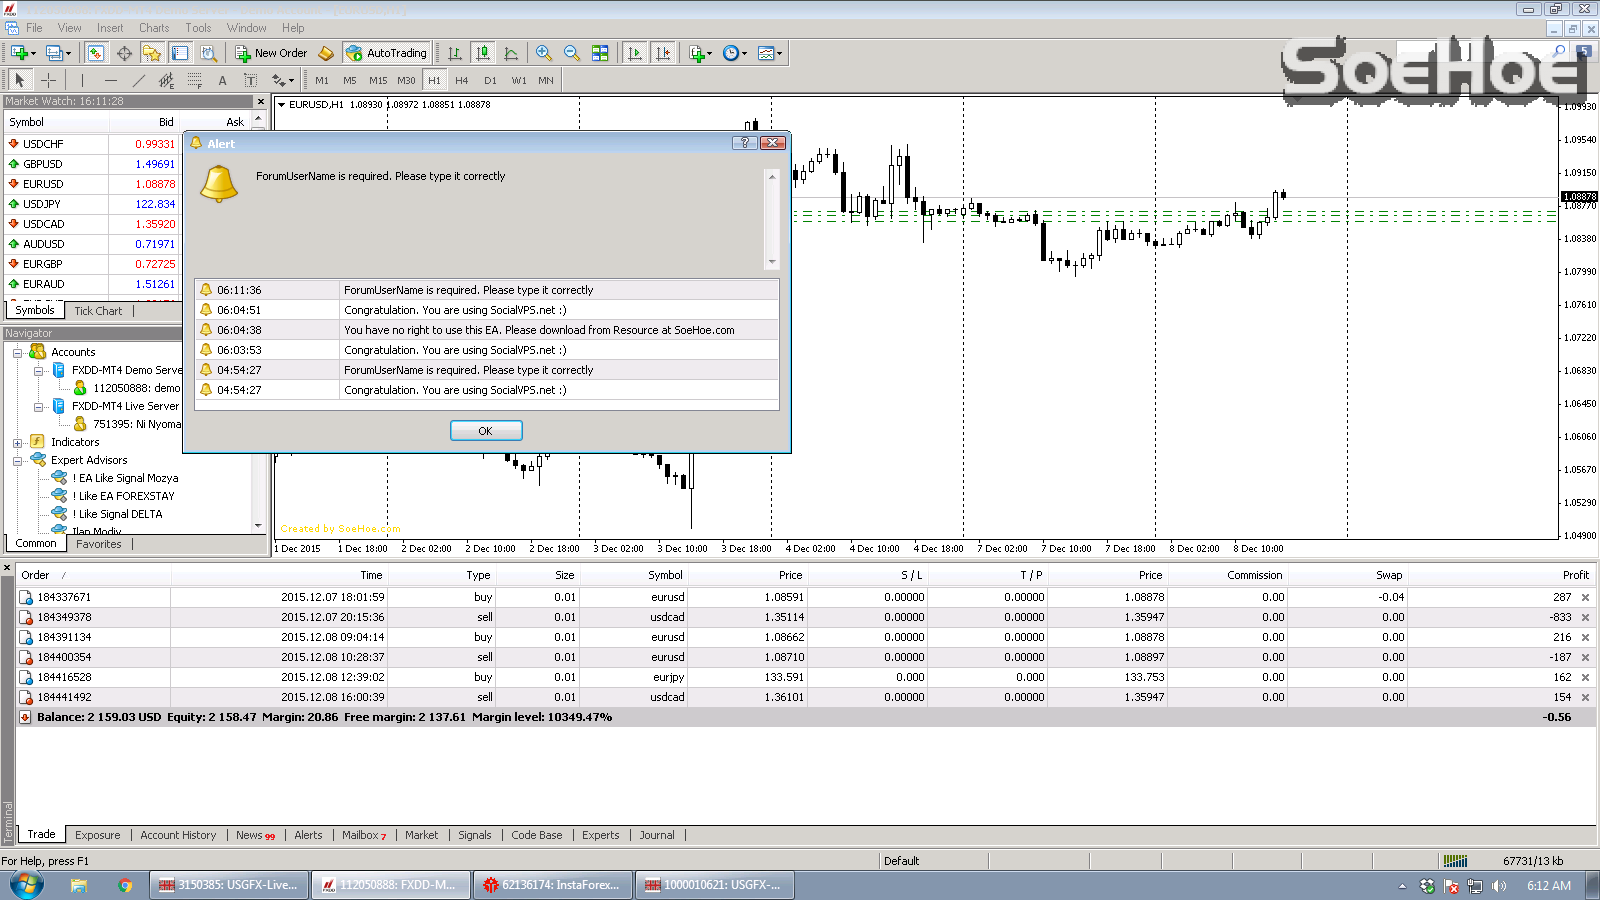This screenshot has height=900, width=1600.
Task: Collapse the Expert Advisors tree node
Action: 18,461
